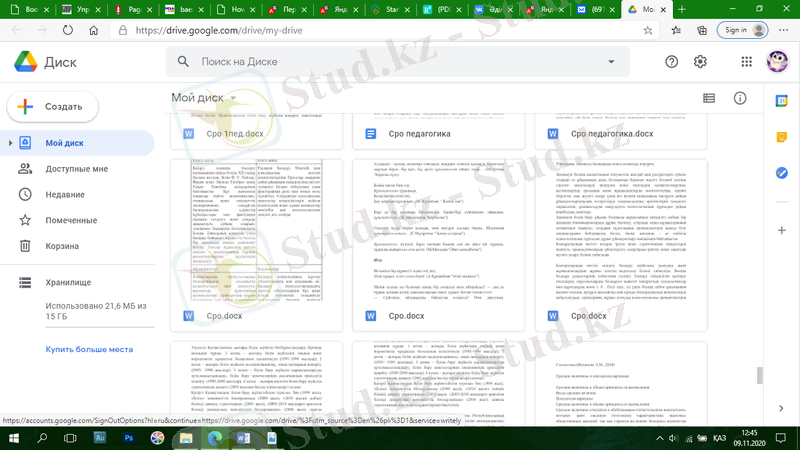The image size is (800, 450).
Task: Open Windows taskbar search
Action: pyautogui.click(x=42, y=438)
